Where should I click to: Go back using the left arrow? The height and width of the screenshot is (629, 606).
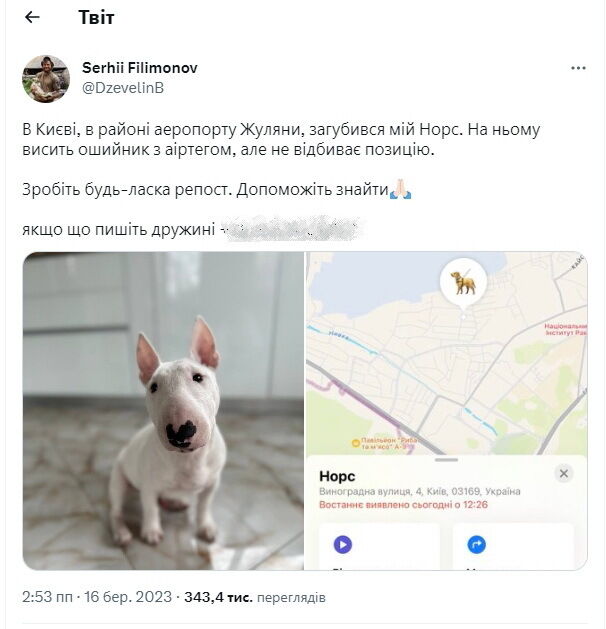32,17
